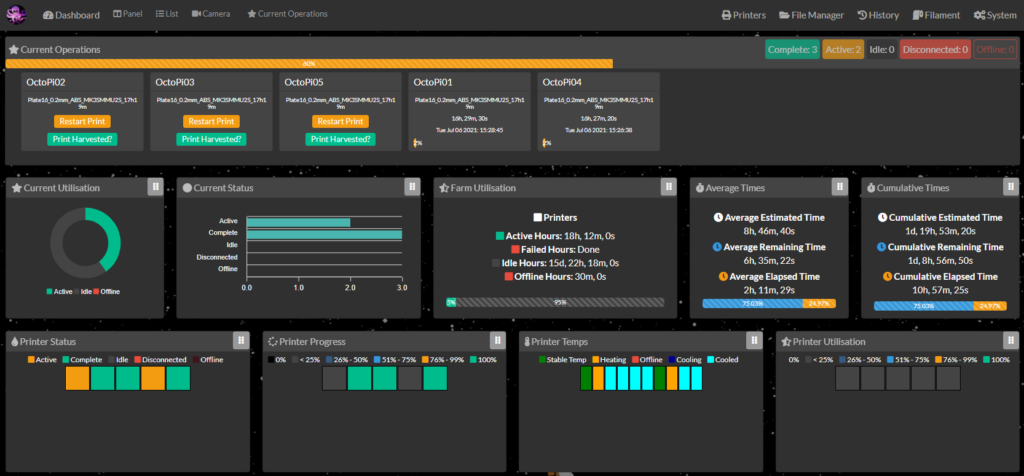Image resolution: width=1024 pixels, height=476 pixels.
Task: Click the drag handle on Printer Progress
Action: (498, 340)
